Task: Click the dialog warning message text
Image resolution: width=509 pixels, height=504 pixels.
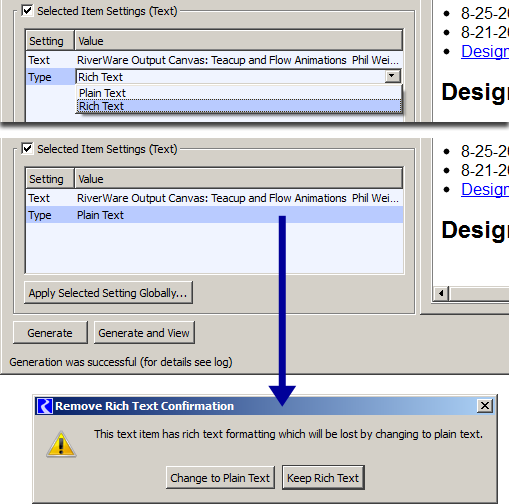Action: point(288,434)
